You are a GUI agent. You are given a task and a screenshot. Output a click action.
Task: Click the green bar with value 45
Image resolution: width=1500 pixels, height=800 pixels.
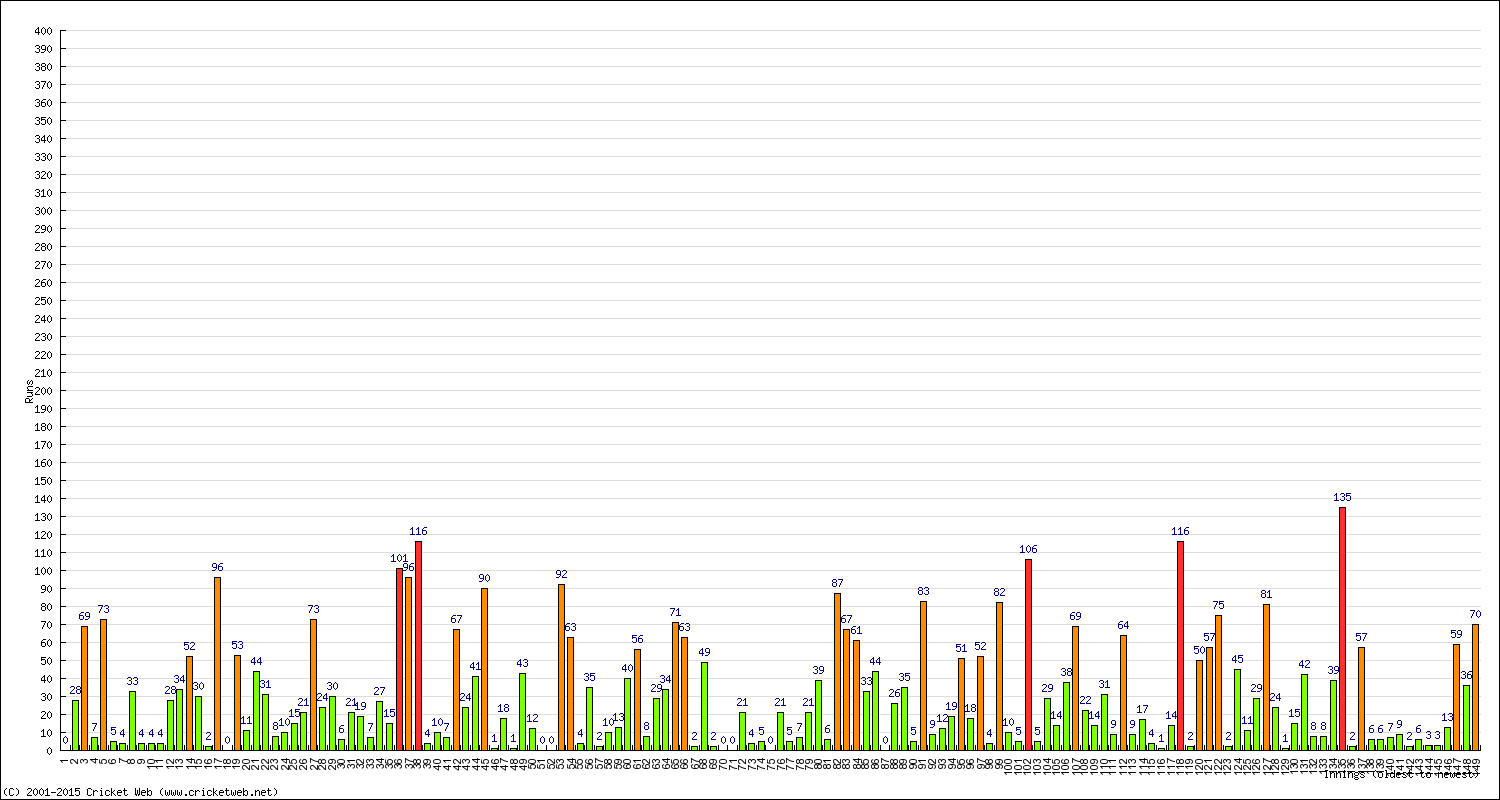(1237, 710)
